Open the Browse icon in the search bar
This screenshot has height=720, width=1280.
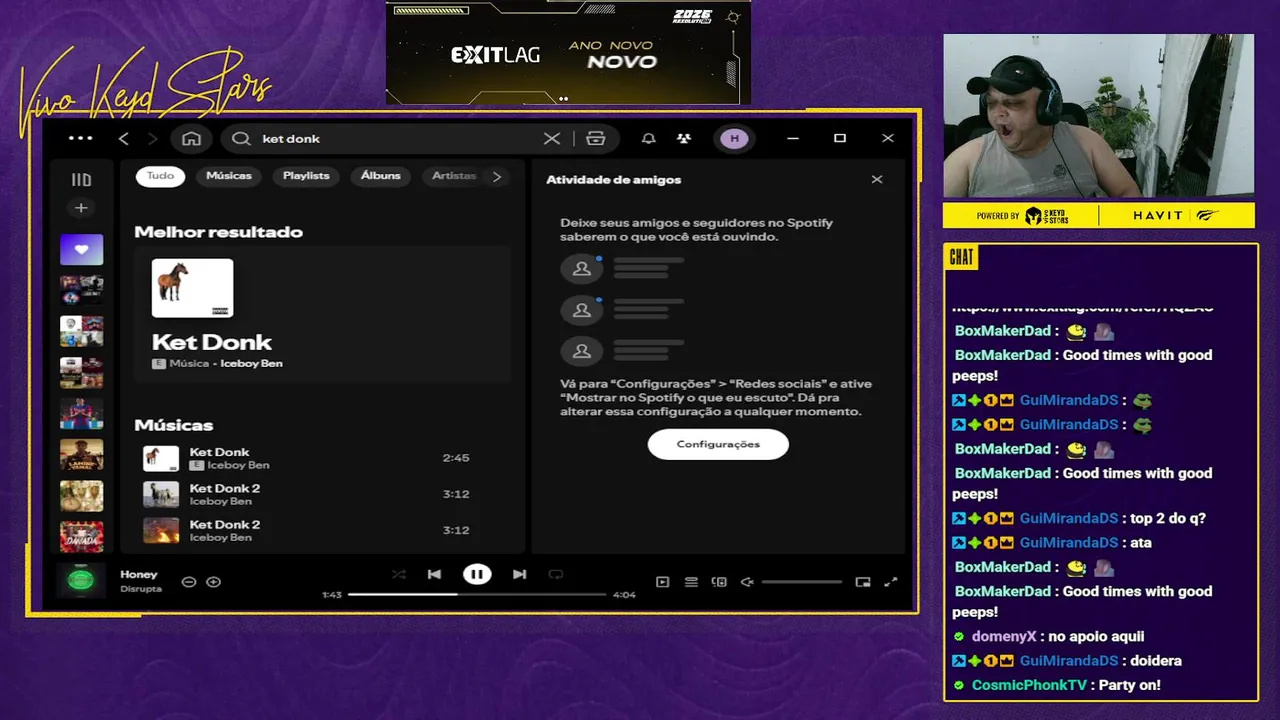(x=596, y=139)
